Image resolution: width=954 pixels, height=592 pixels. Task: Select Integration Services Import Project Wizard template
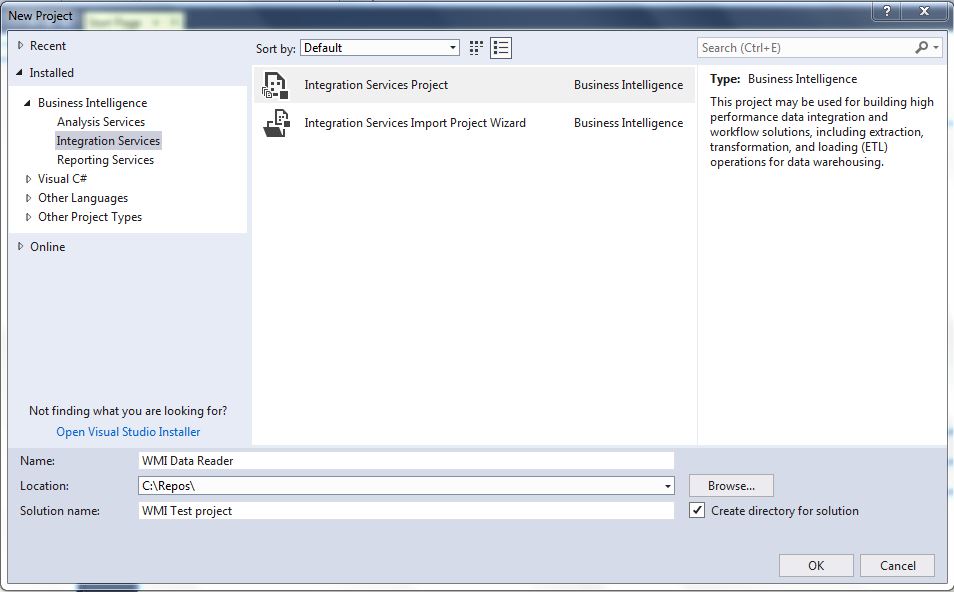click(x=415, y=123)
